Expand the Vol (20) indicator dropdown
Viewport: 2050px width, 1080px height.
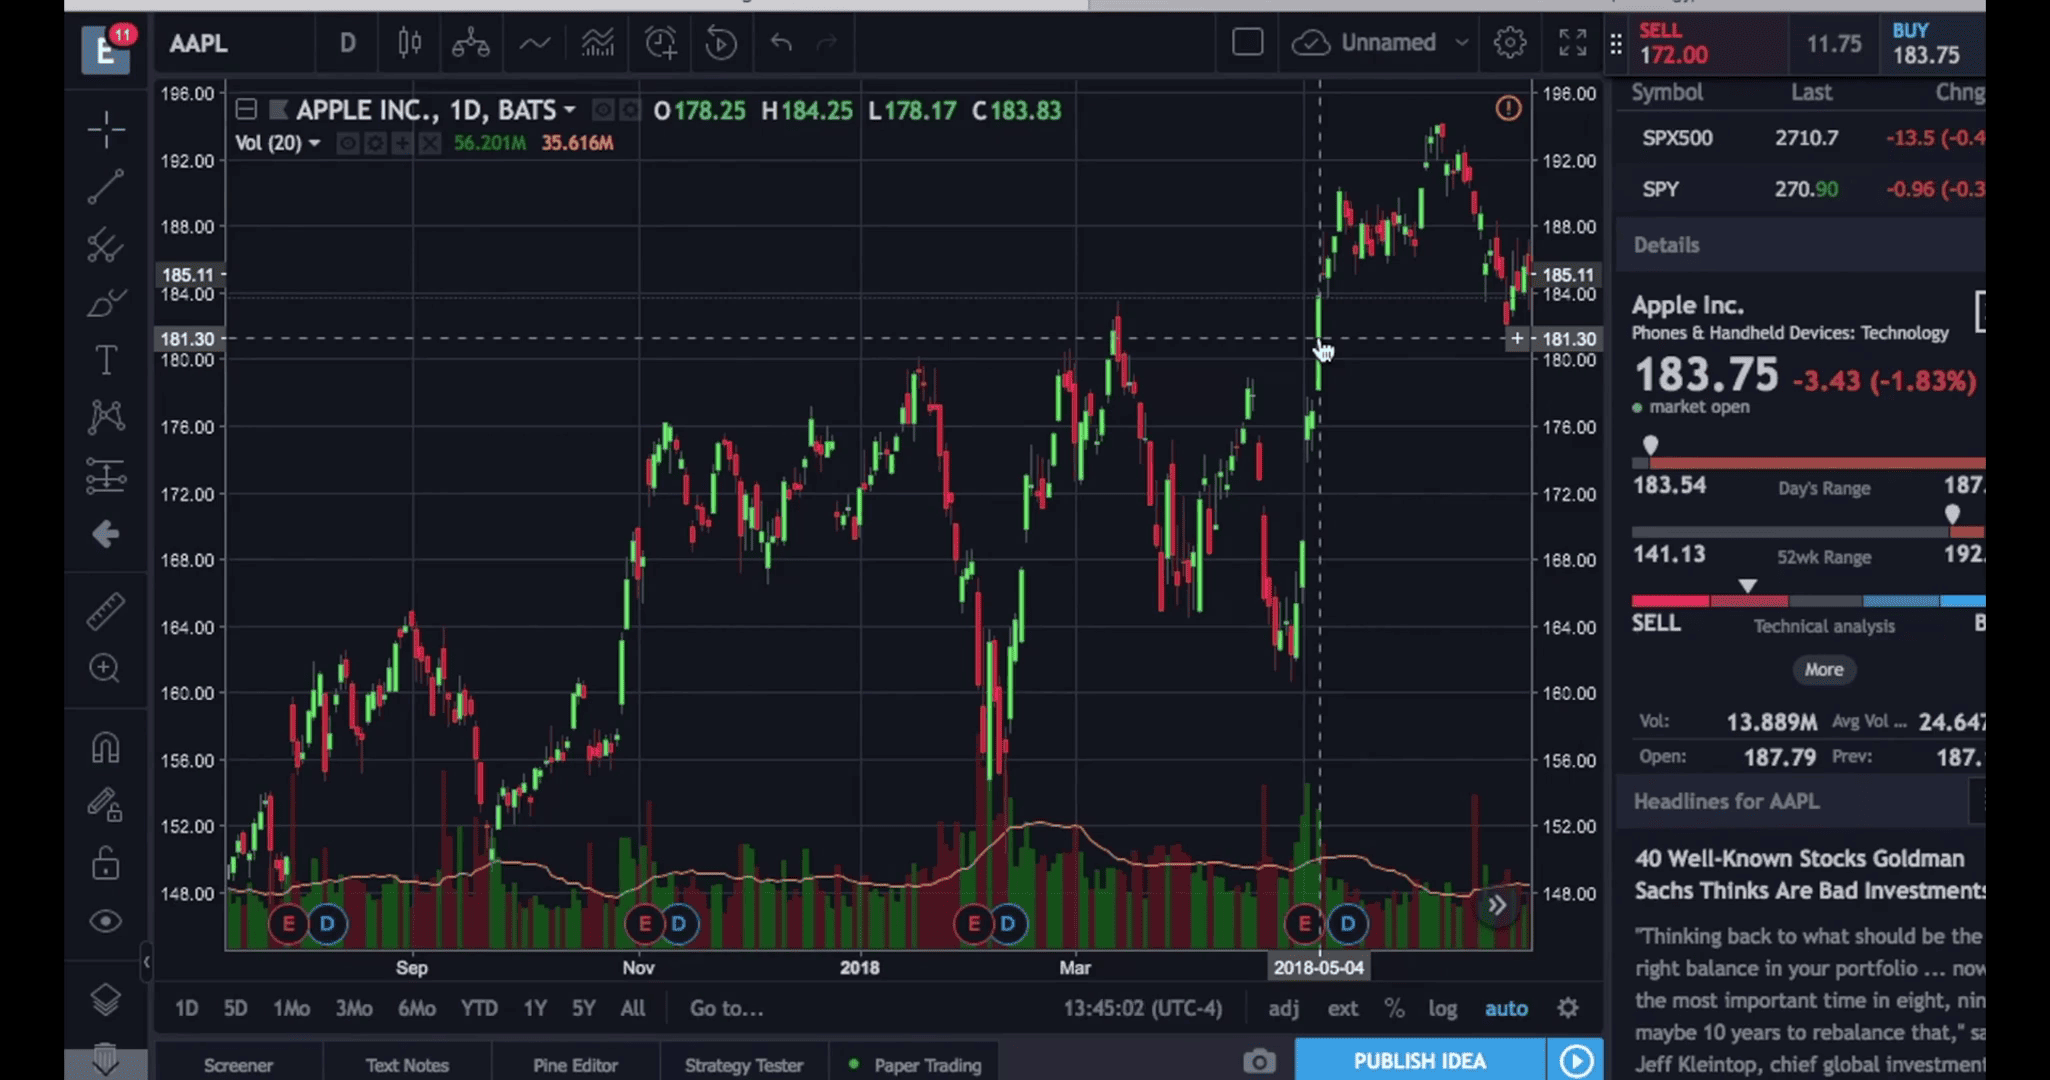coord(314,143)
